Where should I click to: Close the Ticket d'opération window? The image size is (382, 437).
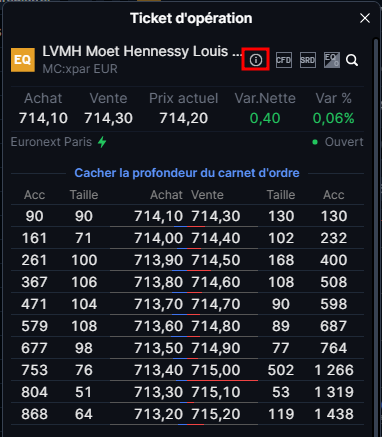tap(365, 18)
